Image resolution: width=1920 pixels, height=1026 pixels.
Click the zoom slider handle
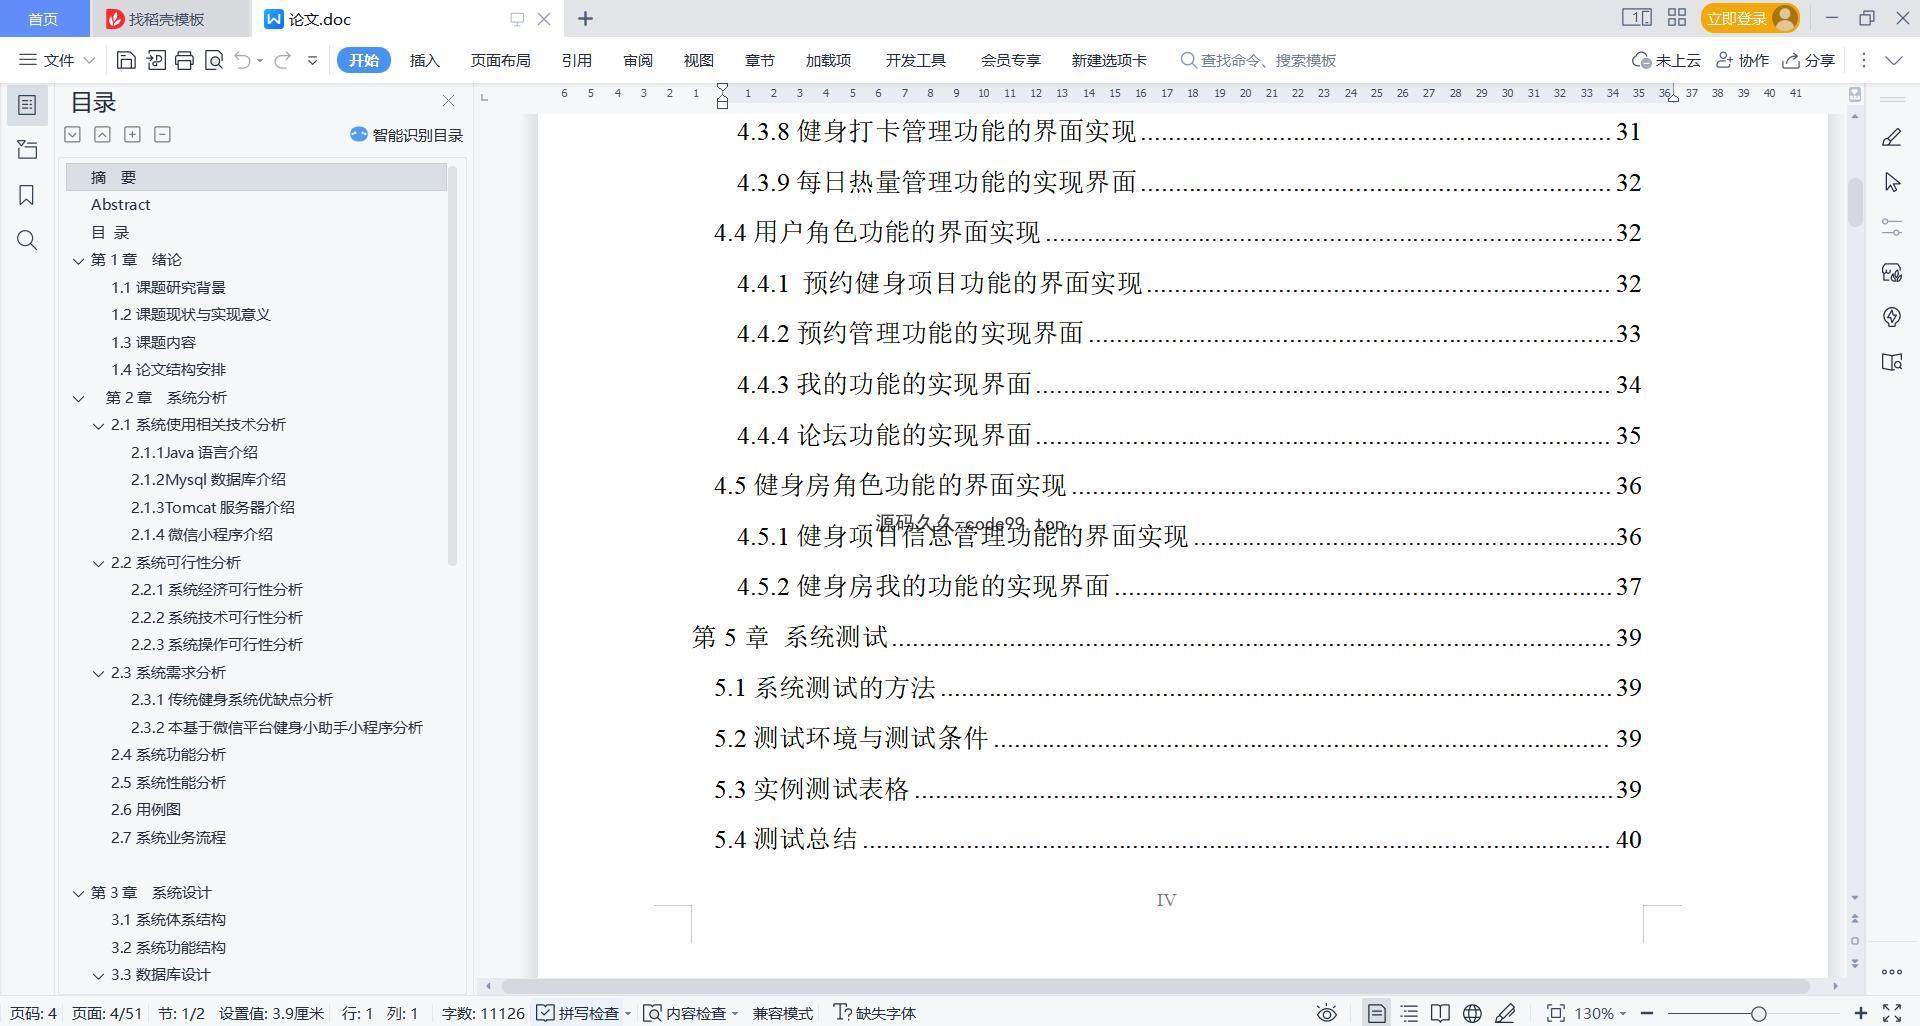[1758, 1013]
